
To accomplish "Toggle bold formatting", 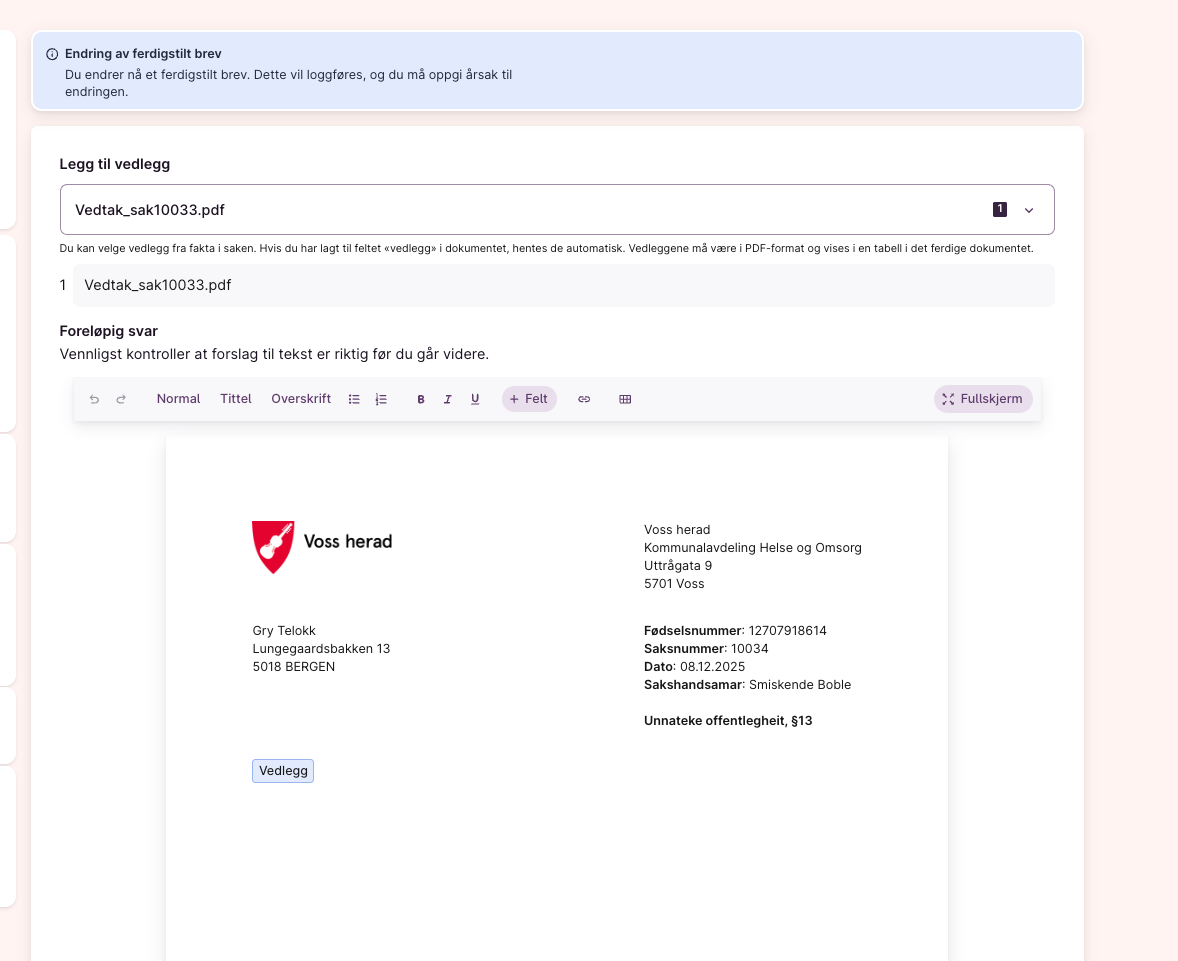I will point(421,399).
